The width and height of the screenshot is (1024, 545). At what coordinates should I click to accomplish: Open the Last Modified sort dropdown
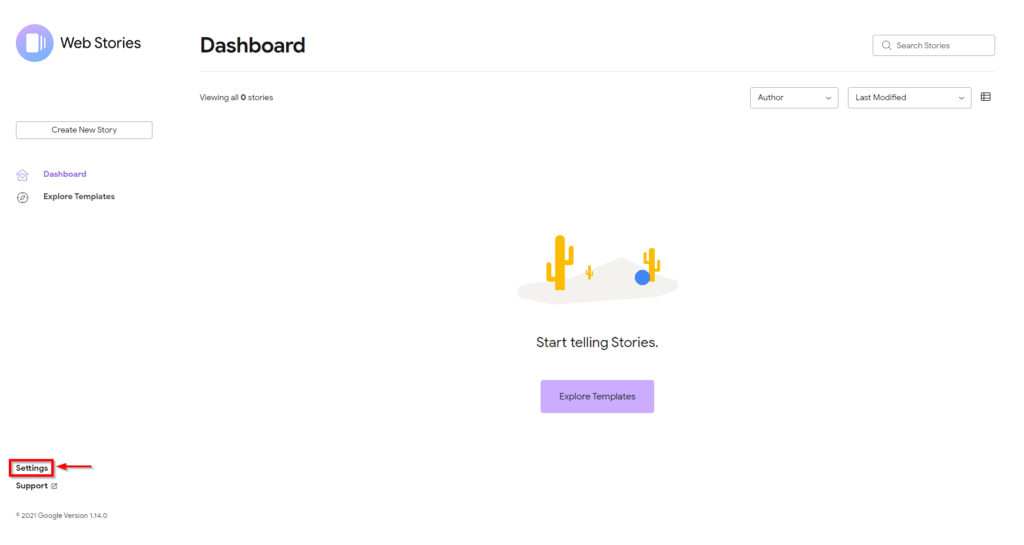coord(909,98)
